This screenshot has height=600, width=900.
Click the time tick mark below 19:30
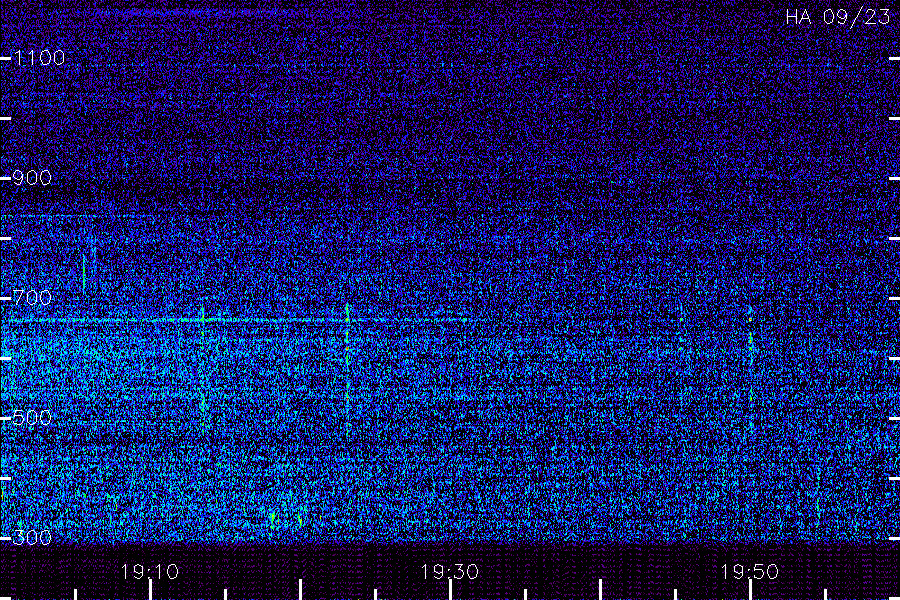pyautogui.click(x=451, y=590)
